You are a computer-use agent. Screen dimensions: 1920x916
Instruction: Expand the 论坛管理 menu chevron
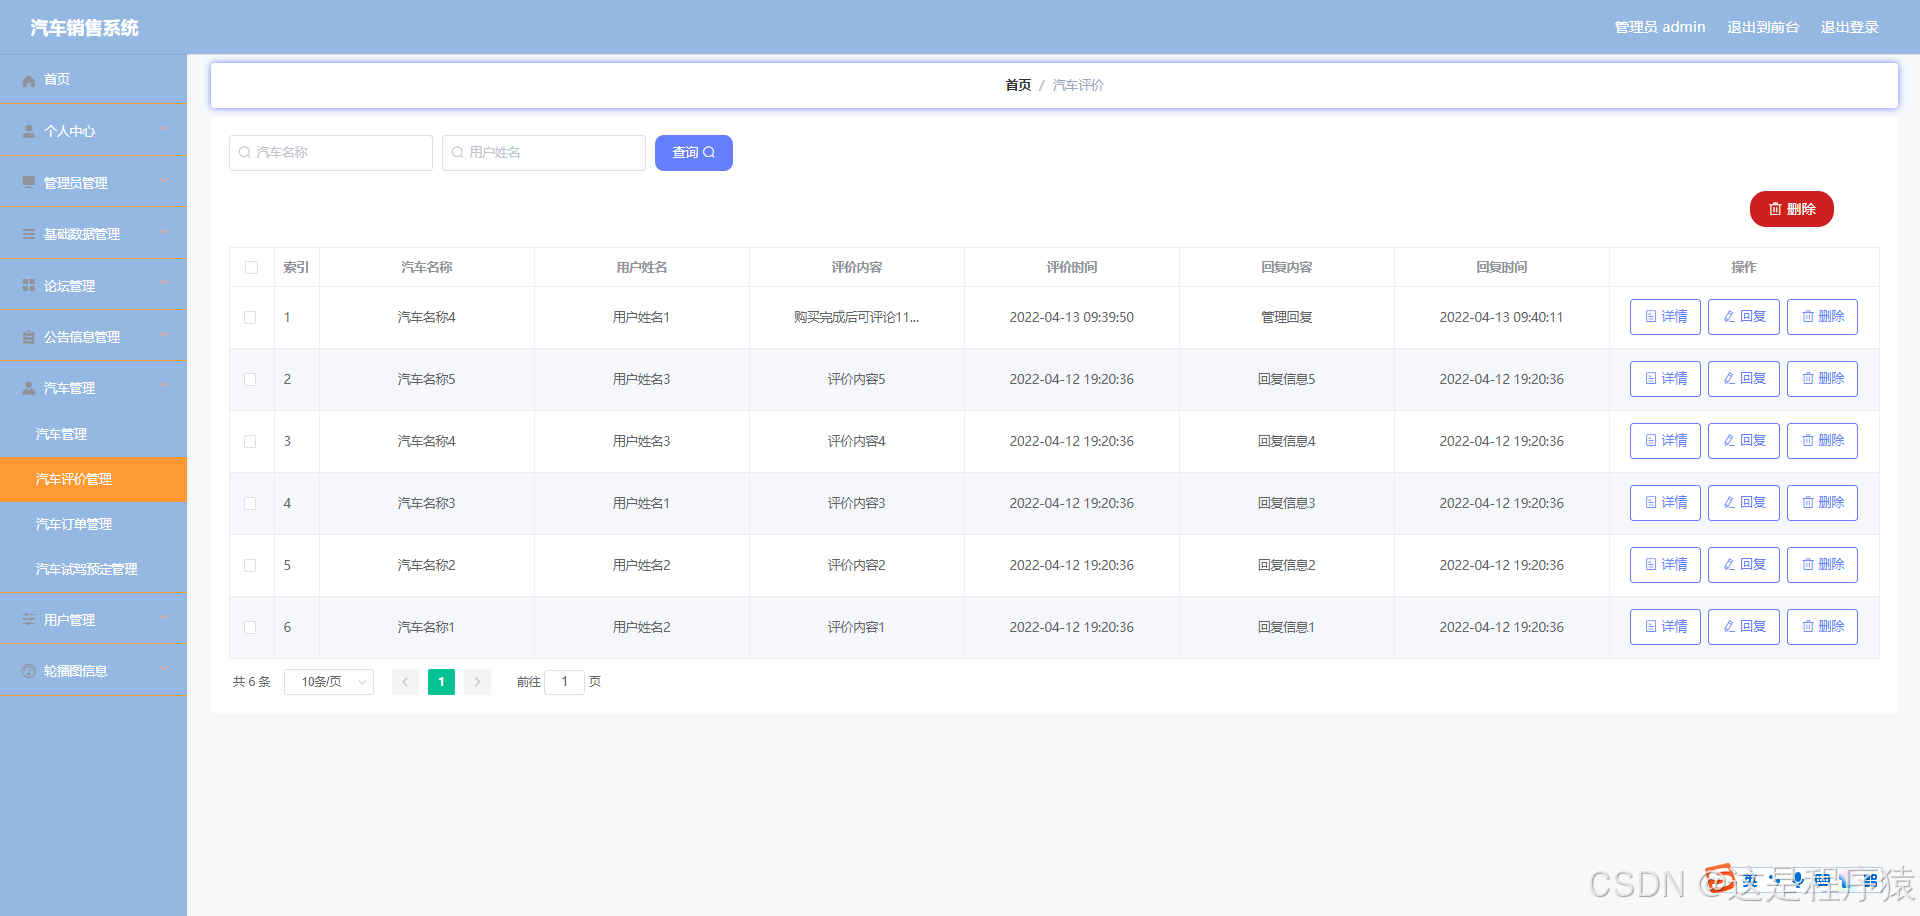(x=165, y=285)
